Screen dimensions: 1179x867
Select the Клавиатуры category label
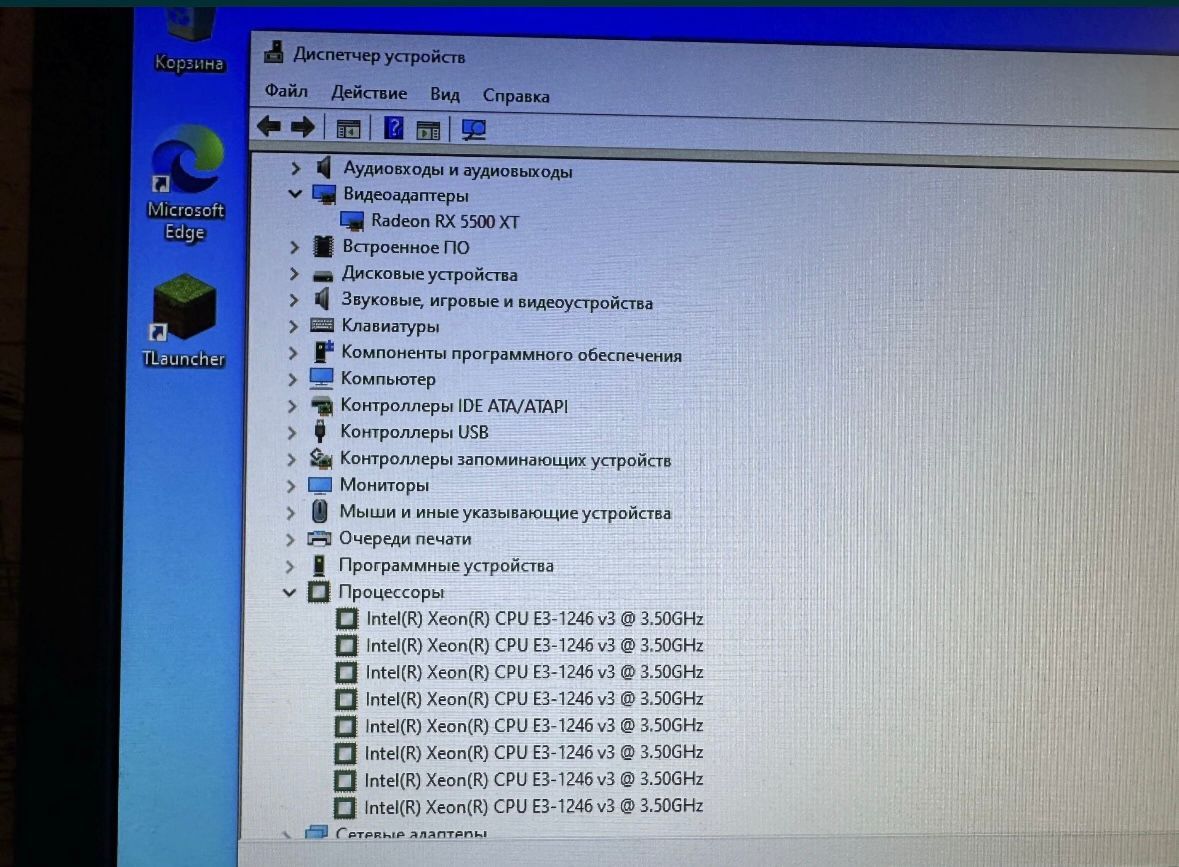390,326
